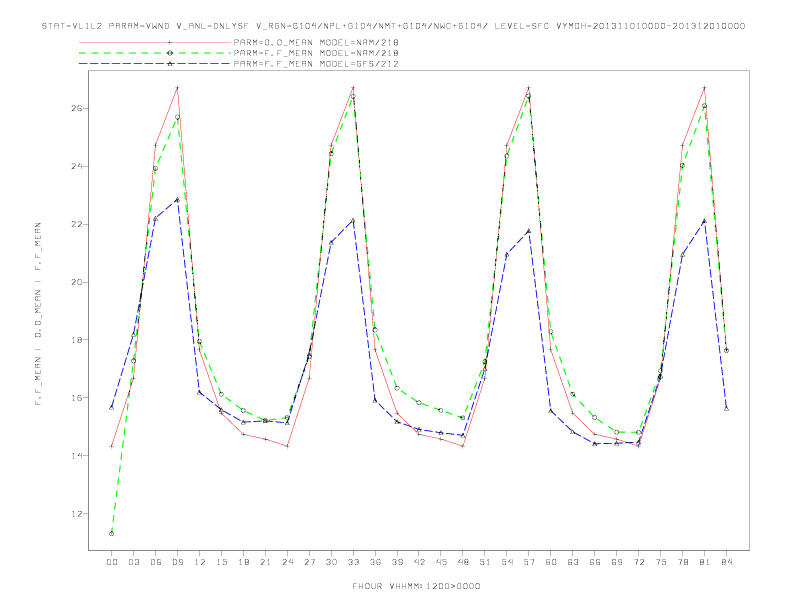Click x-axis forecast hour label 33
Viewport: 792px width, 612px height.
[x=353, y=562]
